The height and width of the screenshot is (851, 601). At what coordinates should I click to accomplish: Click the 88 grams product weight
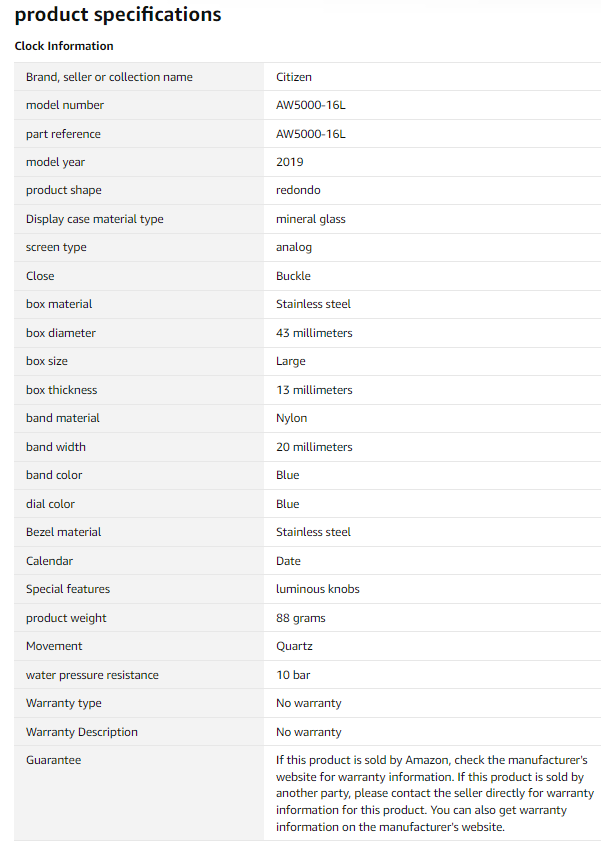[x=301, y=618]
